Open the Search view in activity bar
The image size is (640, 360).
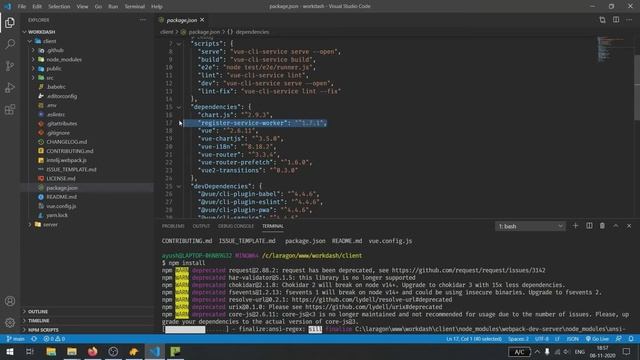10,44
